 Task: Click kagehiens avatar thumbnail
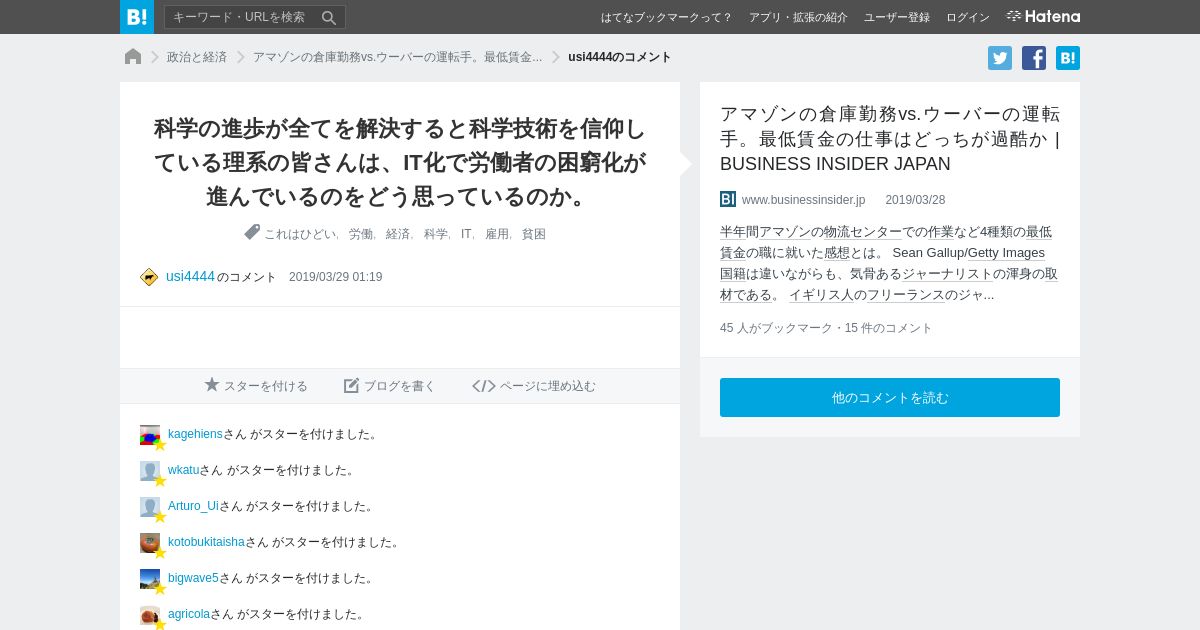(x=150, y=435)
